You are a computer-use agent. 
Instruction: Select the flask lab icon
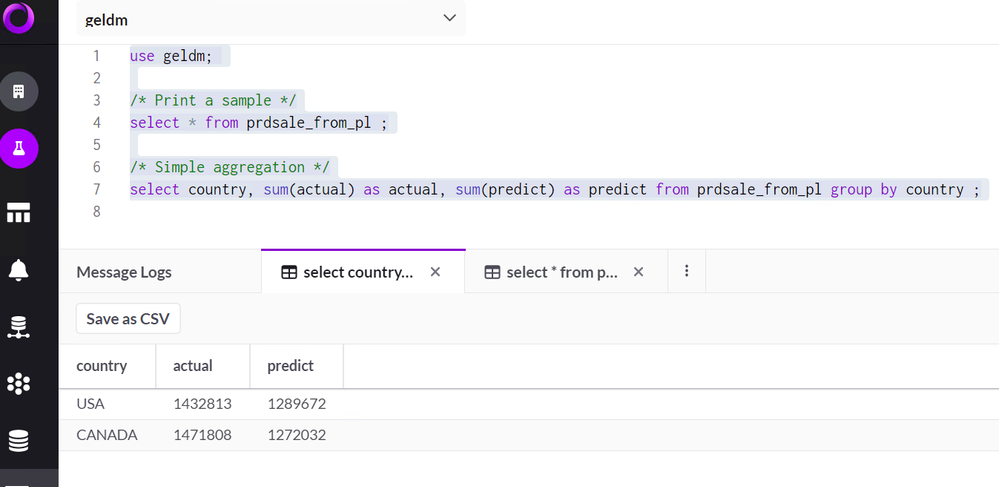coord(19,149)
